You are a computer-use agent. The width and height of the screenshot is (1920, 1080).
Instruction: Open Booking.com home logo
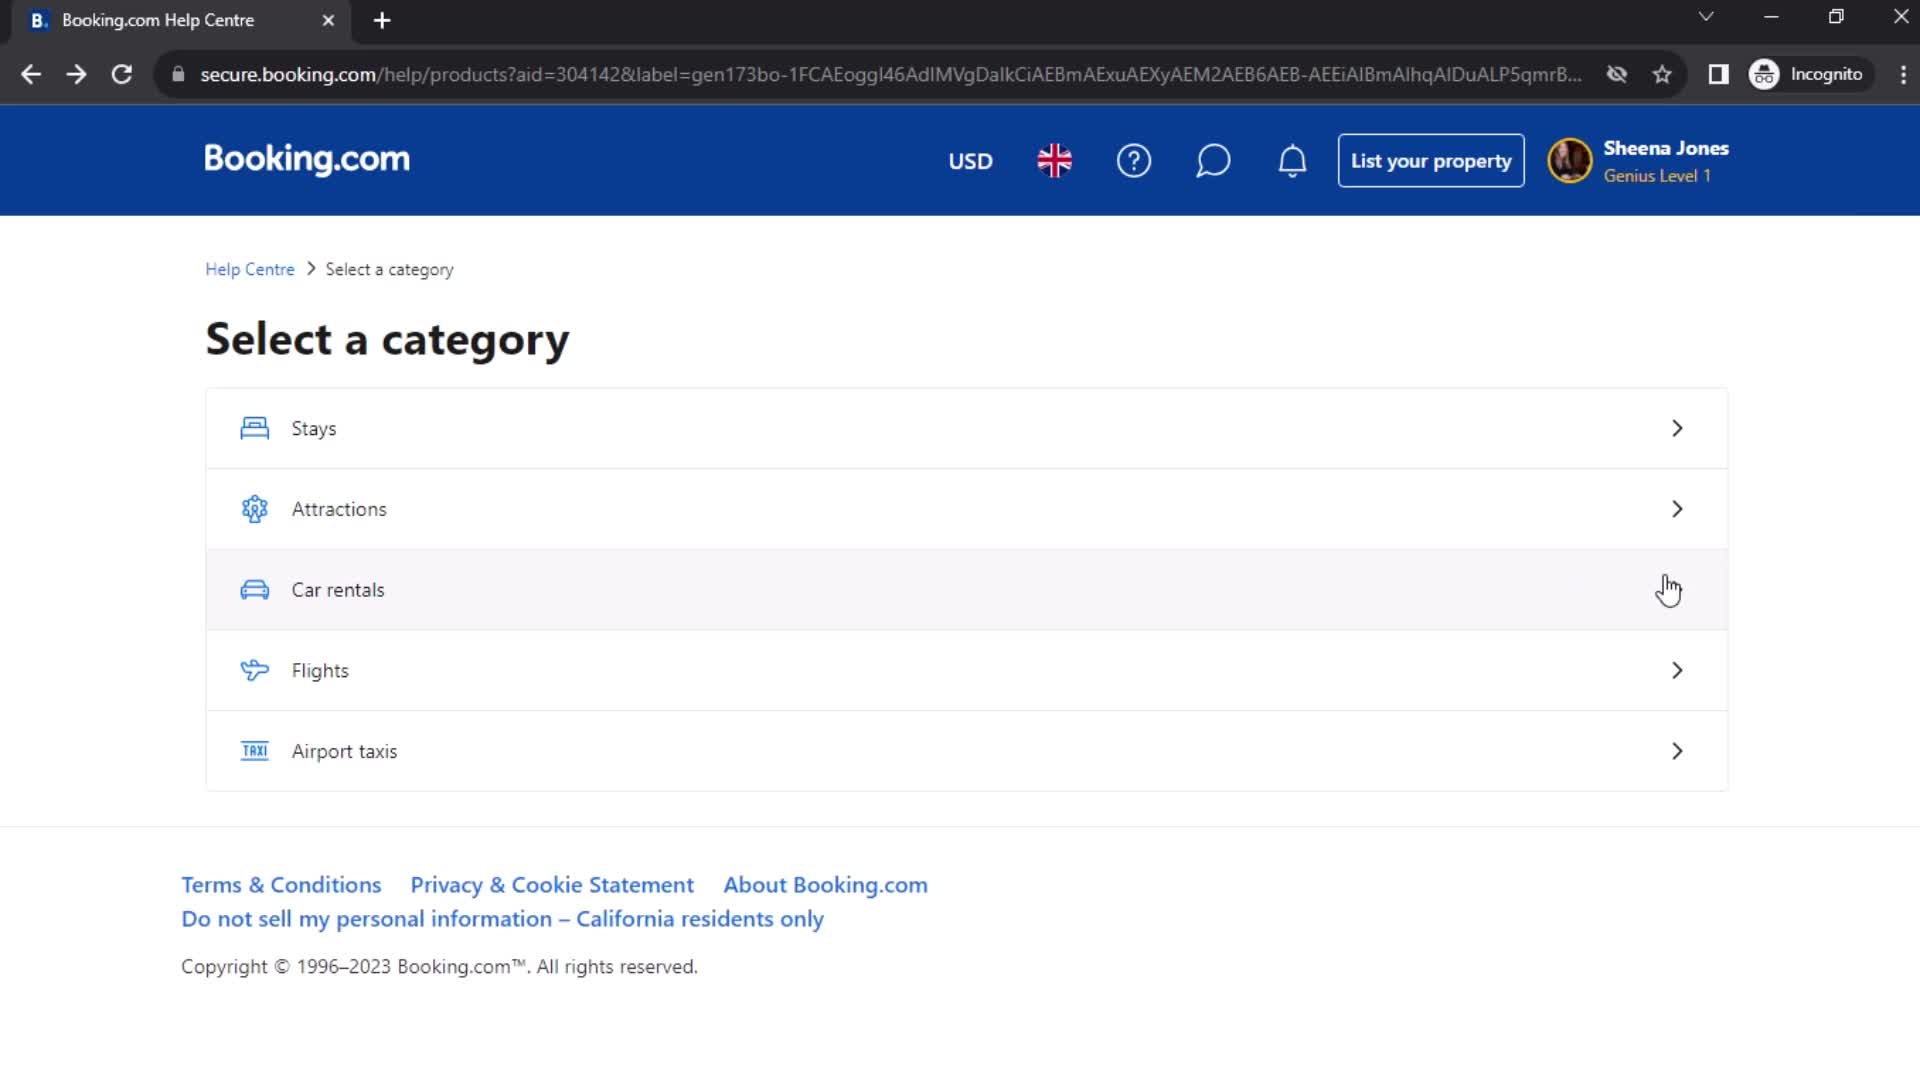(x=307, y=160)
